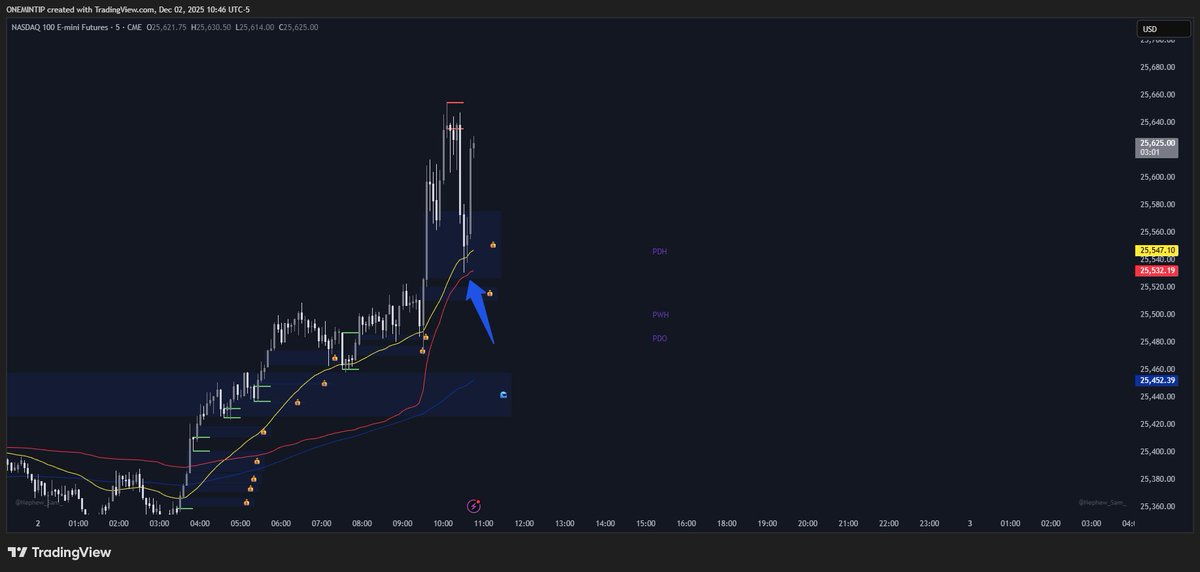
Task: Click the 25,600.00 price axis label
Action: tap(1156, 178)
